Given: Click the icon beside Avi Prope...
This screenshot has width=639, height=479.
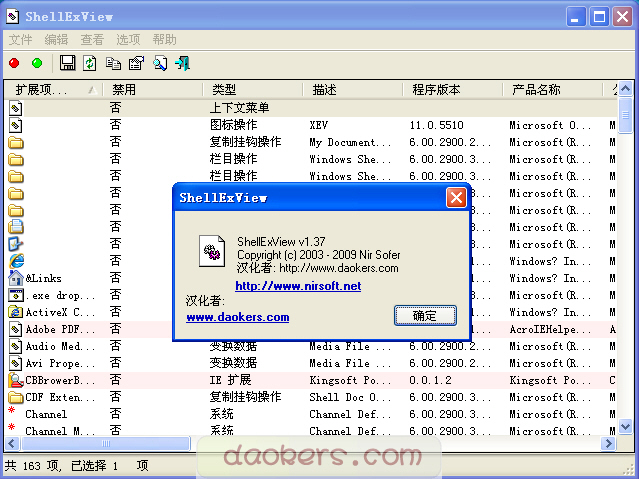Looking at the screenshot, I should click(15, 363).
